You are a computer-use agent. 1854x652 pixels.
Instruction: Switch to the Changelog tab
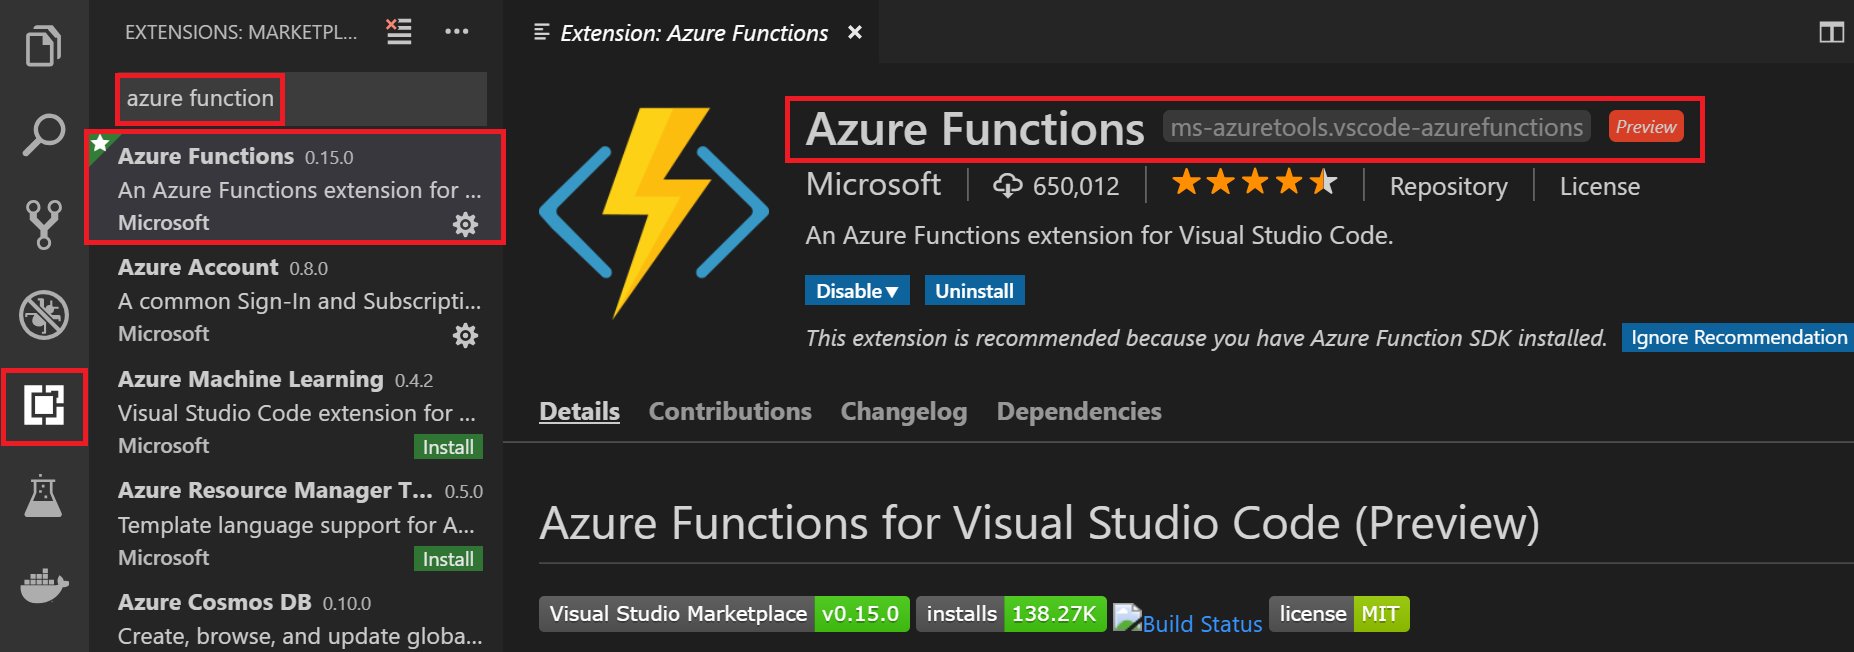tap(904, 411)
